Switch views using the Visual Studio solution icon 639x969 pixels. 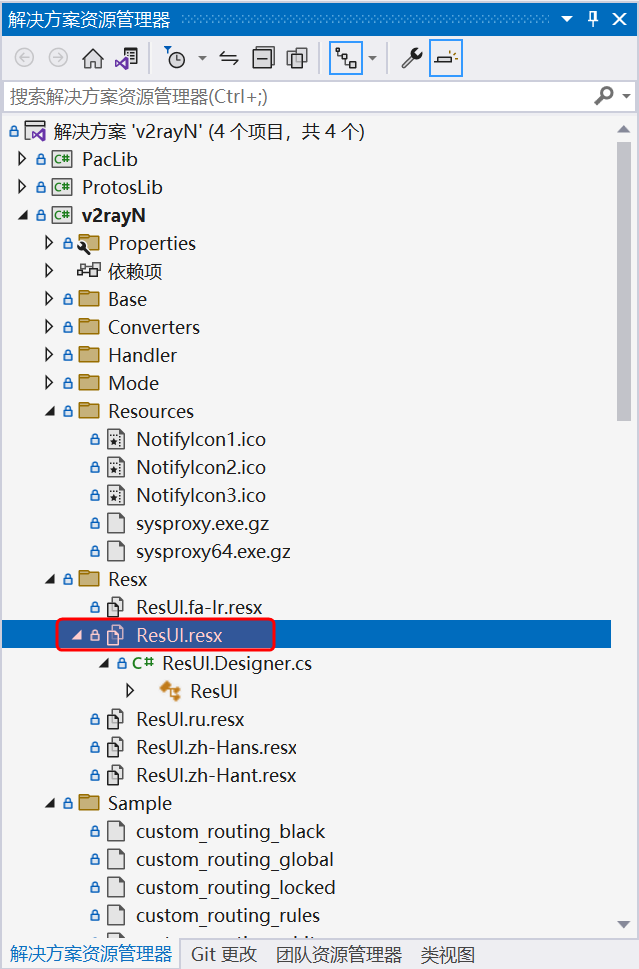click(x=126, y=59)
